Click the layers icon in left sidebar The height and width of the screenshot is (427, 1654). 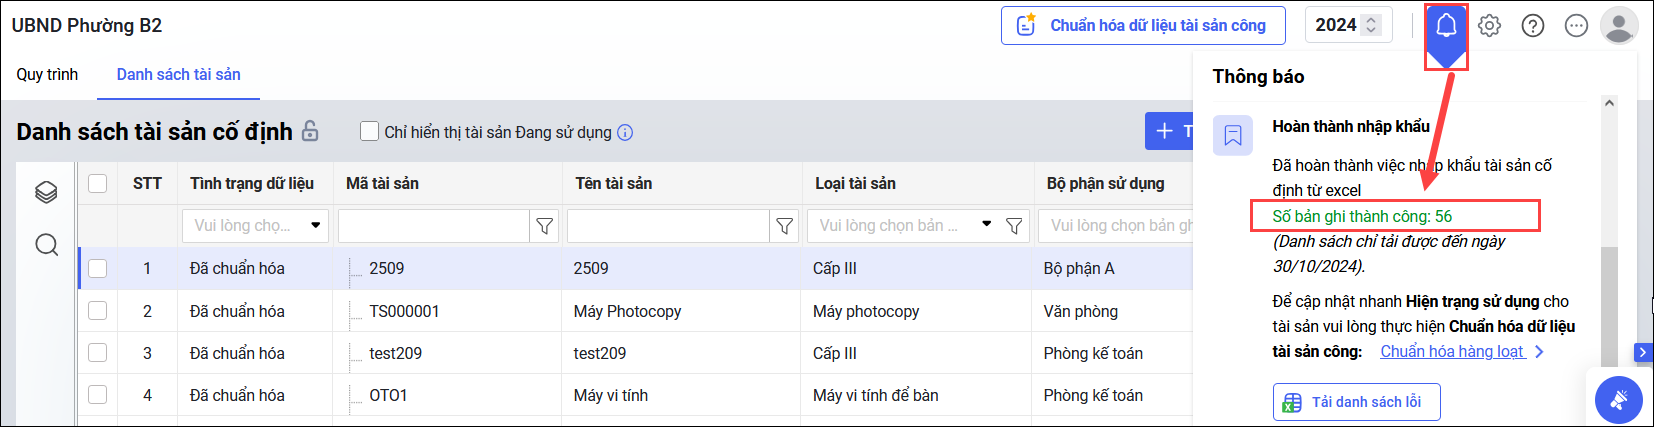click(46, 192)
